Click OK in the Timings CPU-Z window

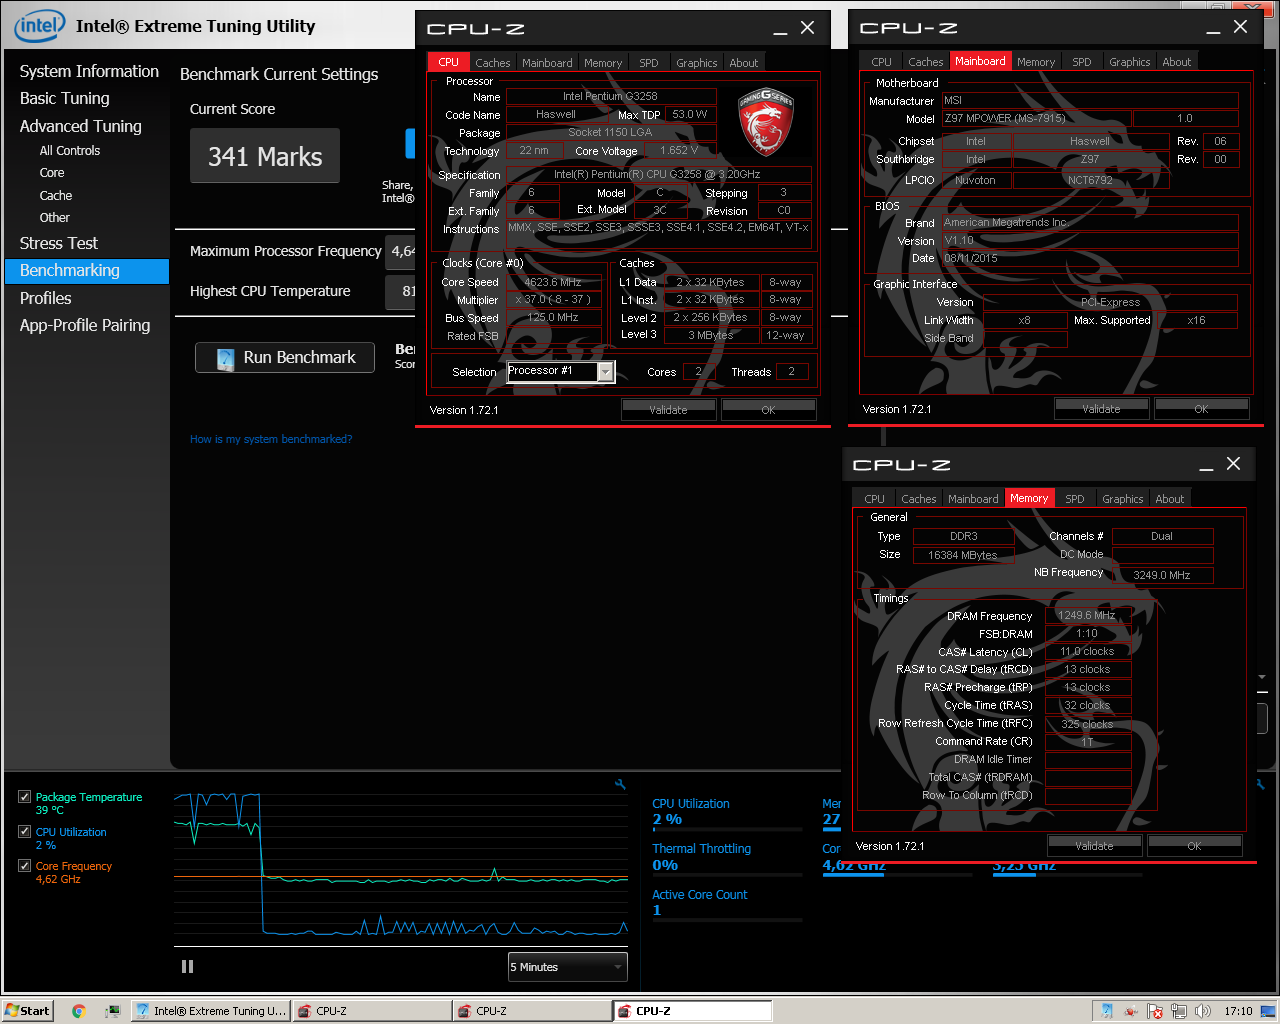(x=1194, y=846)
